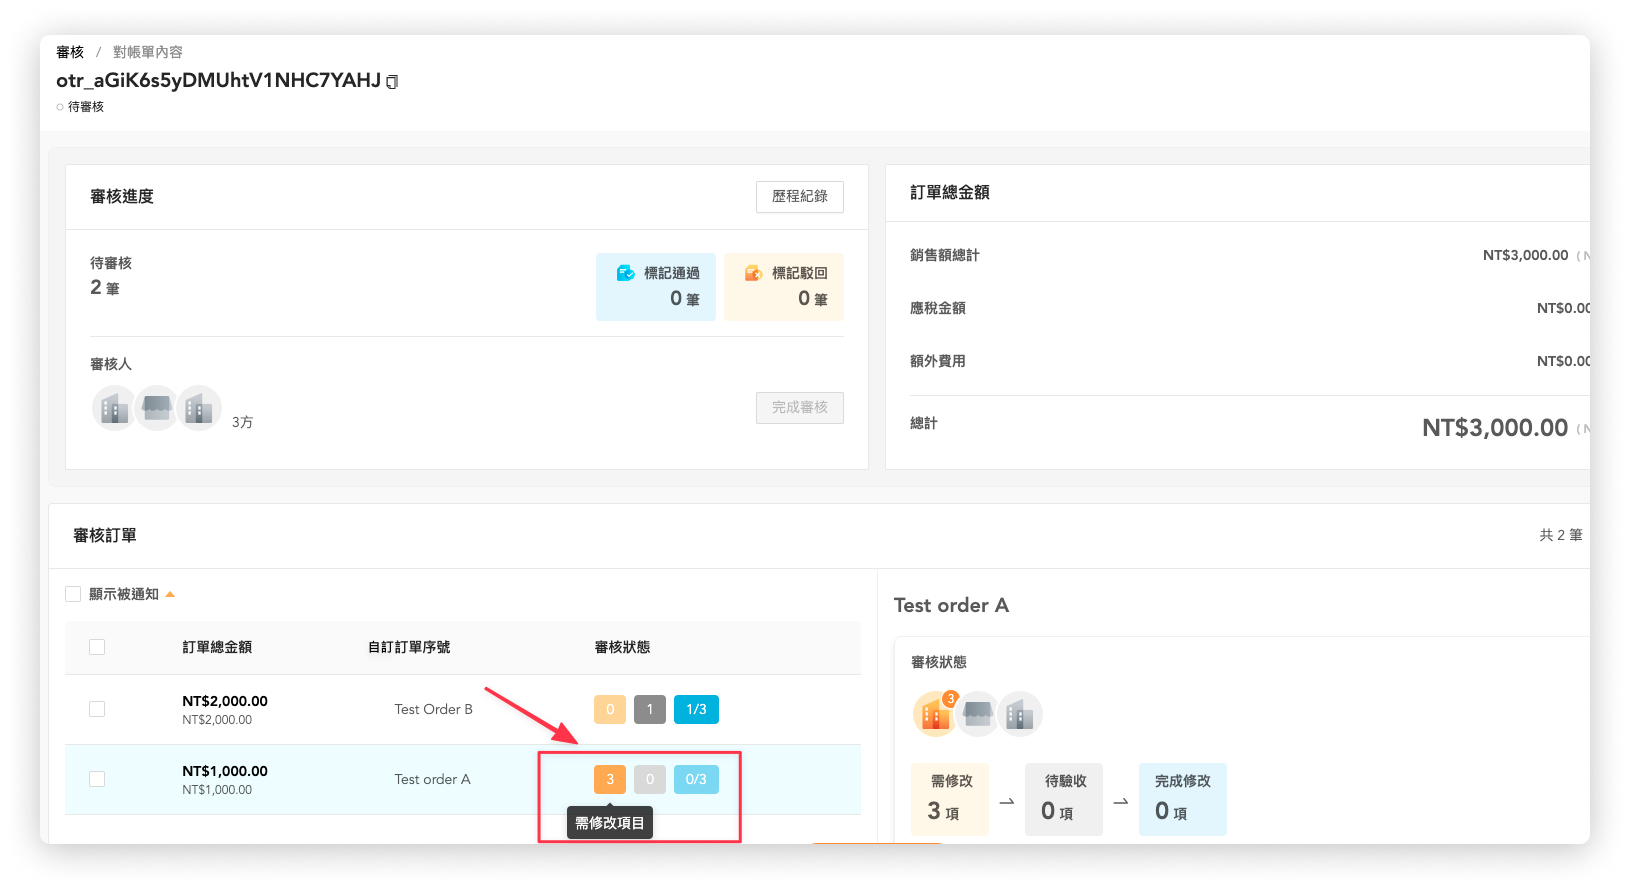This screenshot has height=889, width=1630.
Task: Click 對帳單內容 breadcrumb text
Action: [x=148, y=52]
